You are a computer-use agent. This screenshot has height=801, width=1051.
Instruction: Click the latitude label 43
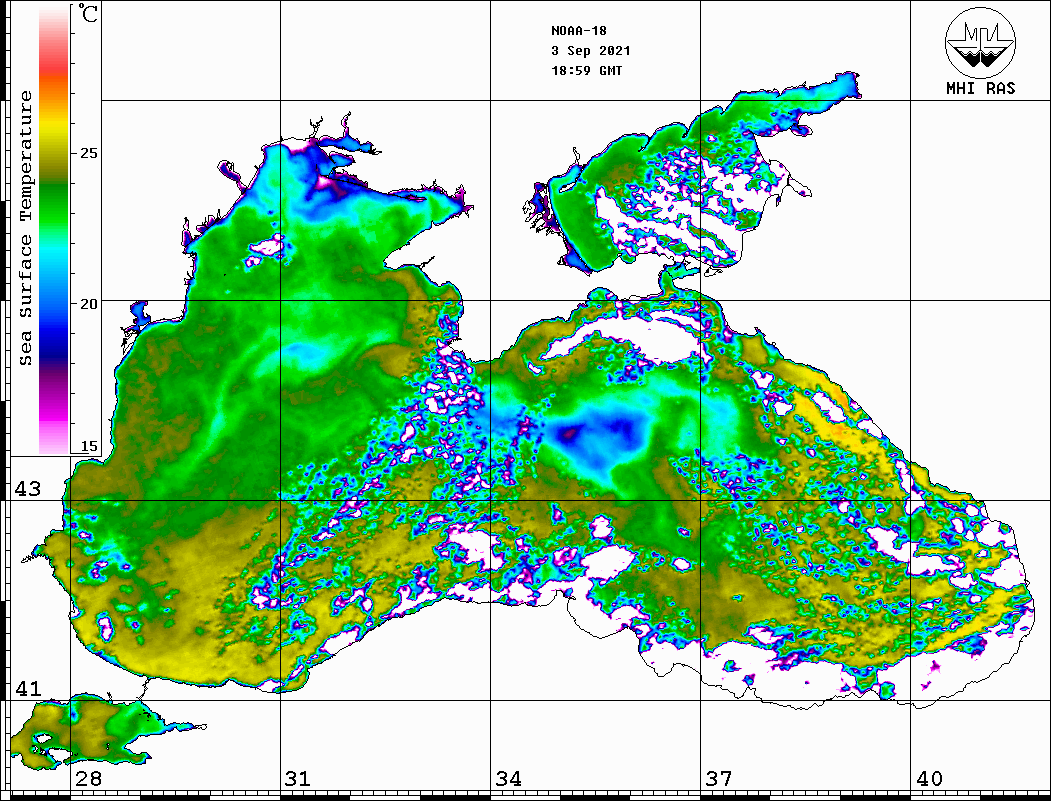click(x=27, y=489)
